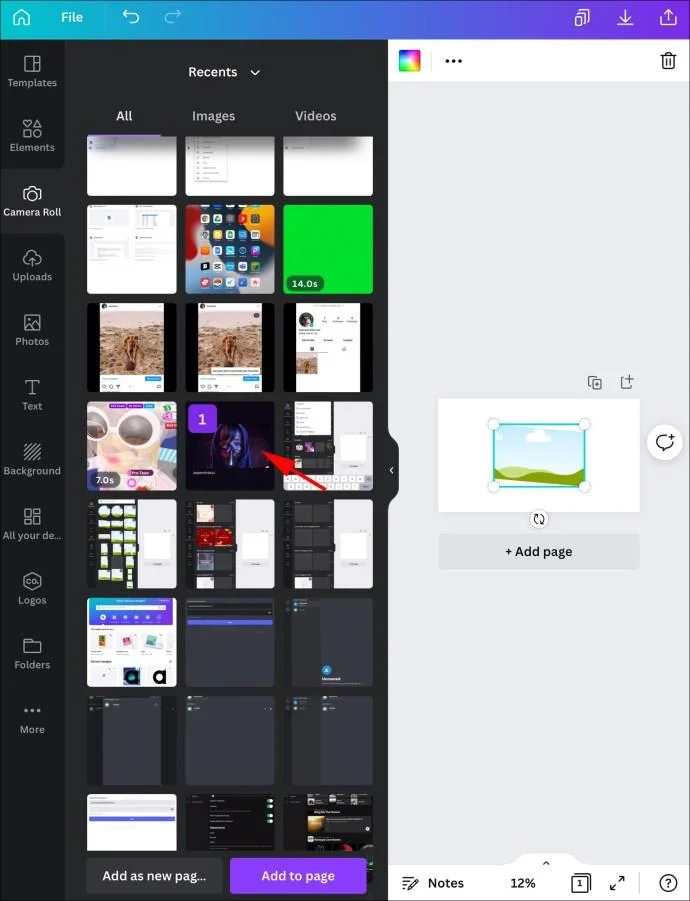Go to Canva home screen
The width and height of the screenshot is (690, 901).
(x=21, y=17)
